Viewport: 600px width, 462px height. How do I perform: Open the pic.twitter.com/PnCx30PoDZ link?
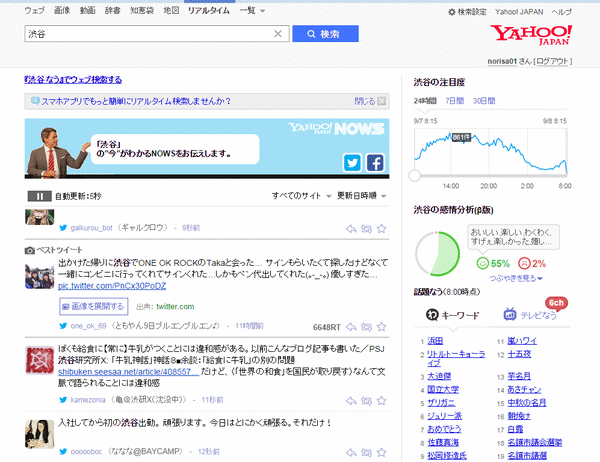tap(112, 286)
